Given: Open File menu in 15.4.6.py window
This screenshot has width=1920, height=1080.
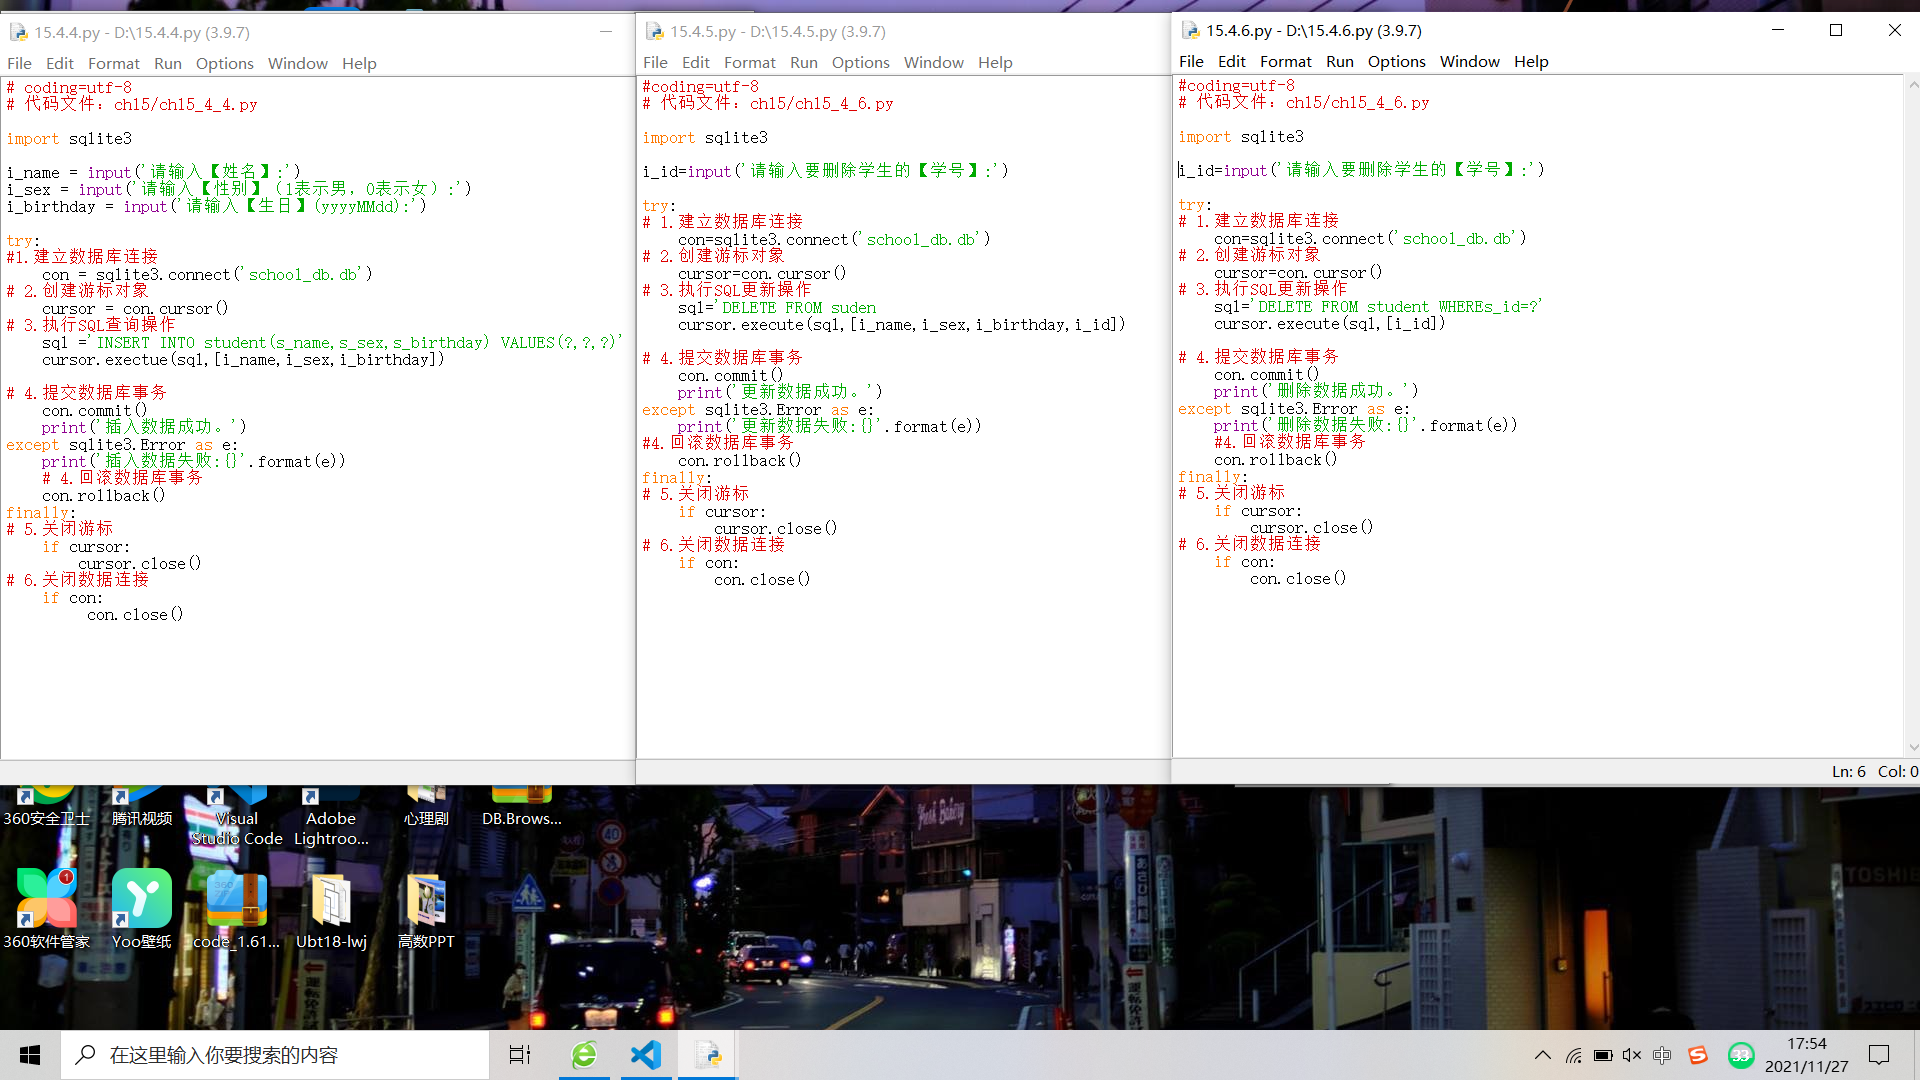Looking at the screenshot, I should point(1191,62).
